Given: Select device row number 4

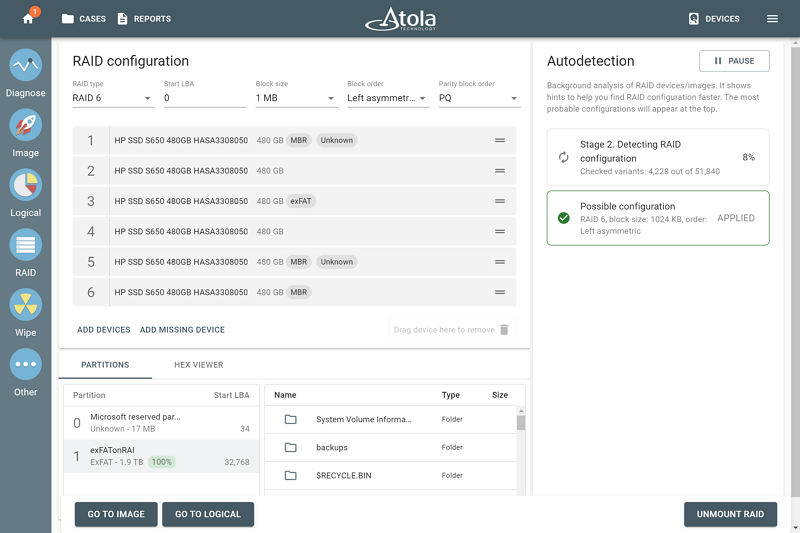Looking at the screenshot, I should pos(294,232).
